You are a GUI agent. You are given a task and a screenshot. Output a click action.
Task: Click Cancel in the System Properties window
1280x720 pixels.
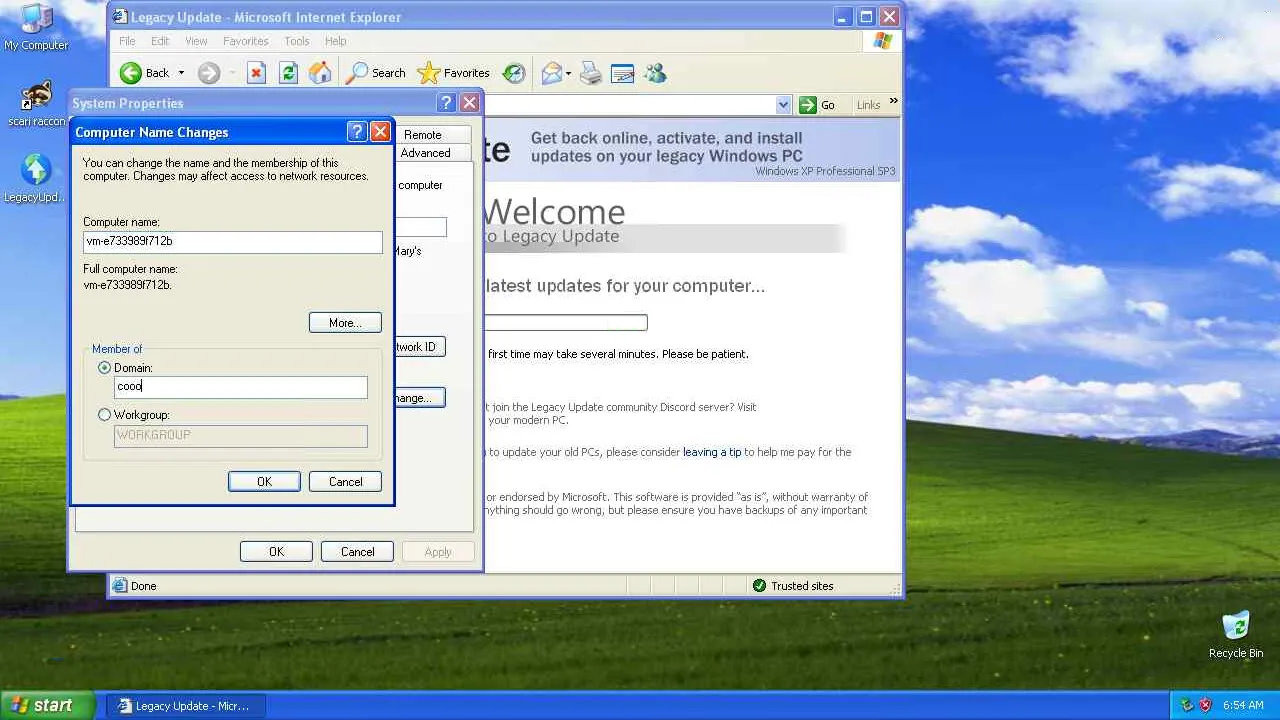[x=357, y=552]
